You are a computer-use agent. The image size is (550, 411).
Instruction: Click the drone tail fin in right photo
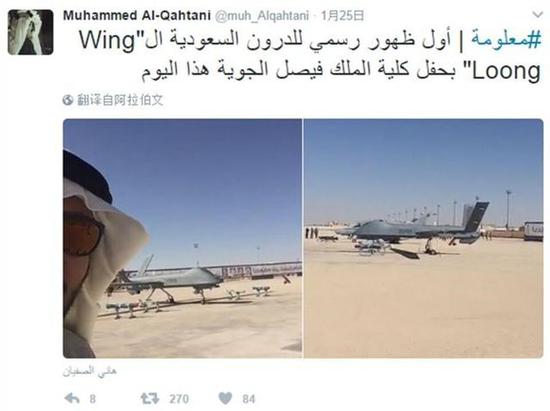pos(475,217)
